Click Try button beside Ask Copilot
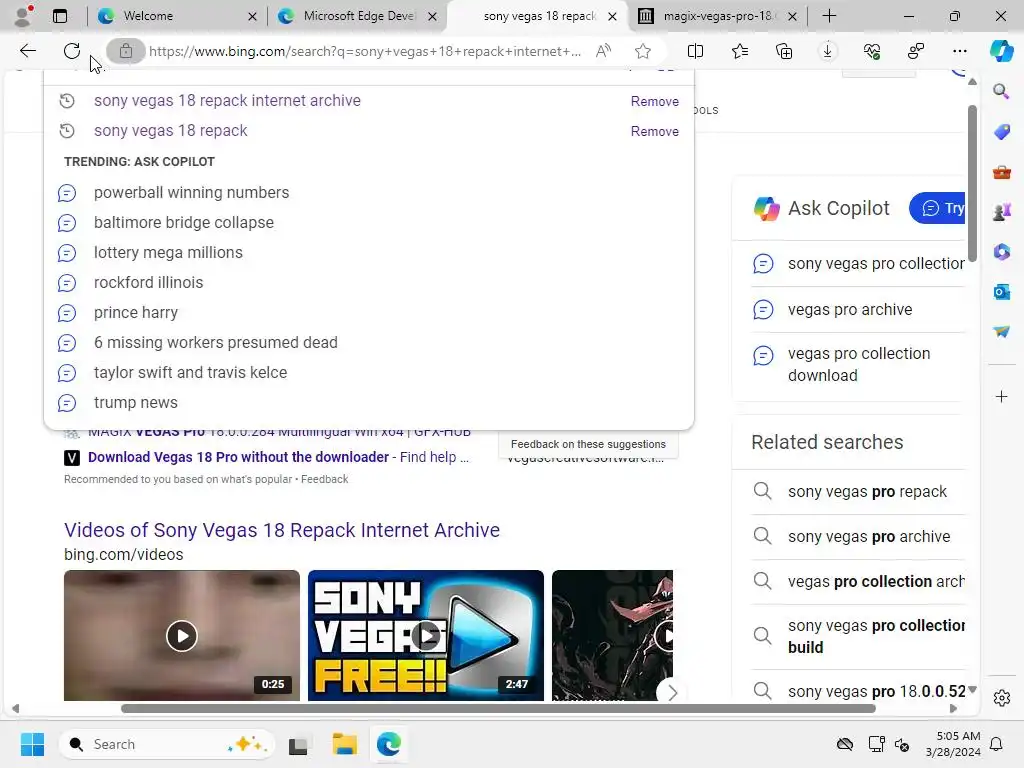The height and width of the screenshot is (768, 1024). tap(938, 208)
